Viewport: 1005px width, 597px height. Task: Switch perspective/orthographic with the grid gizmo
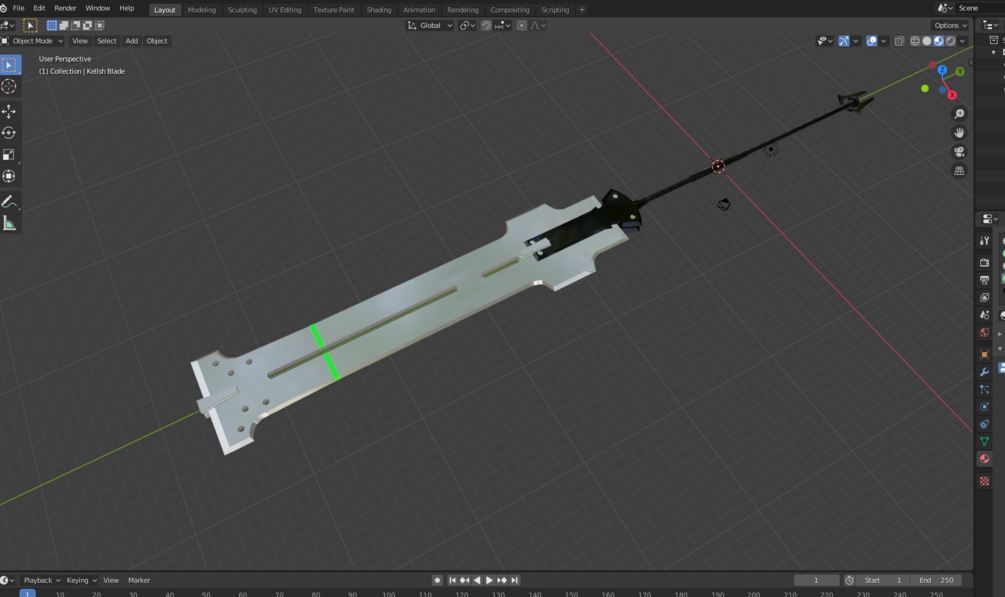pos(959,171)
